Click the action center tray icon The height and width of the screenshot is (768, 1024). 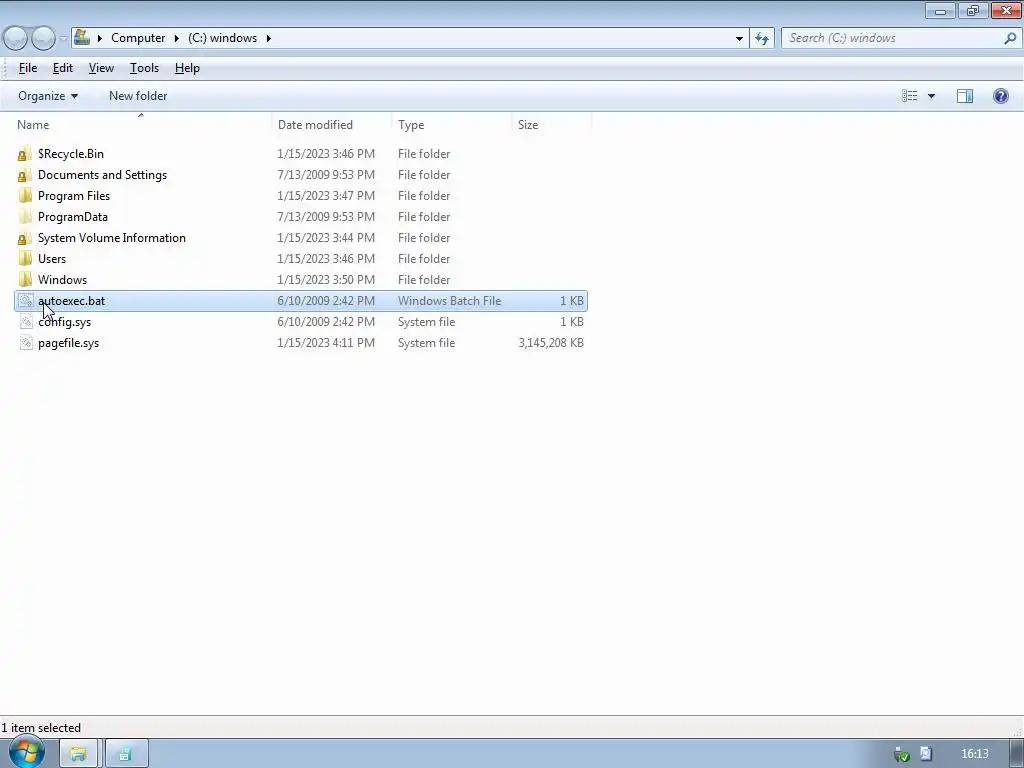tap(925, 754)
